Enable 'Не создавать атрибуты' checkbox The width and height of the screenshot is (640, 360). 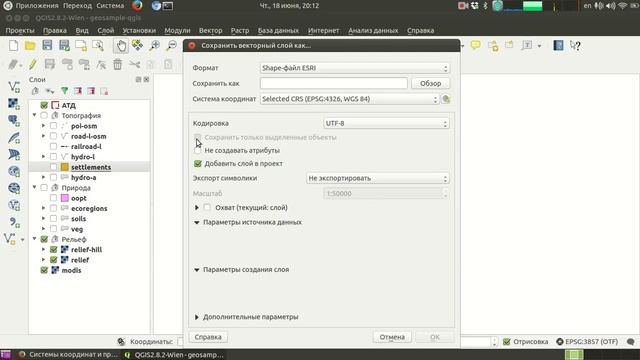click(x=198, y=151)
